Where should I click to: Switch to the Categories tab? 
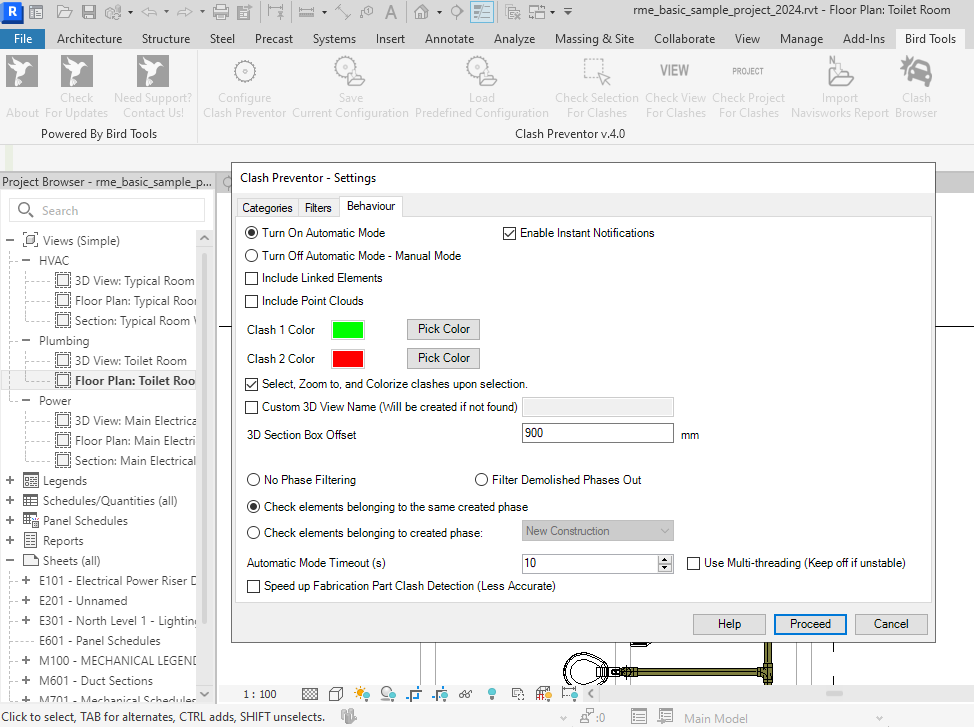267,208
